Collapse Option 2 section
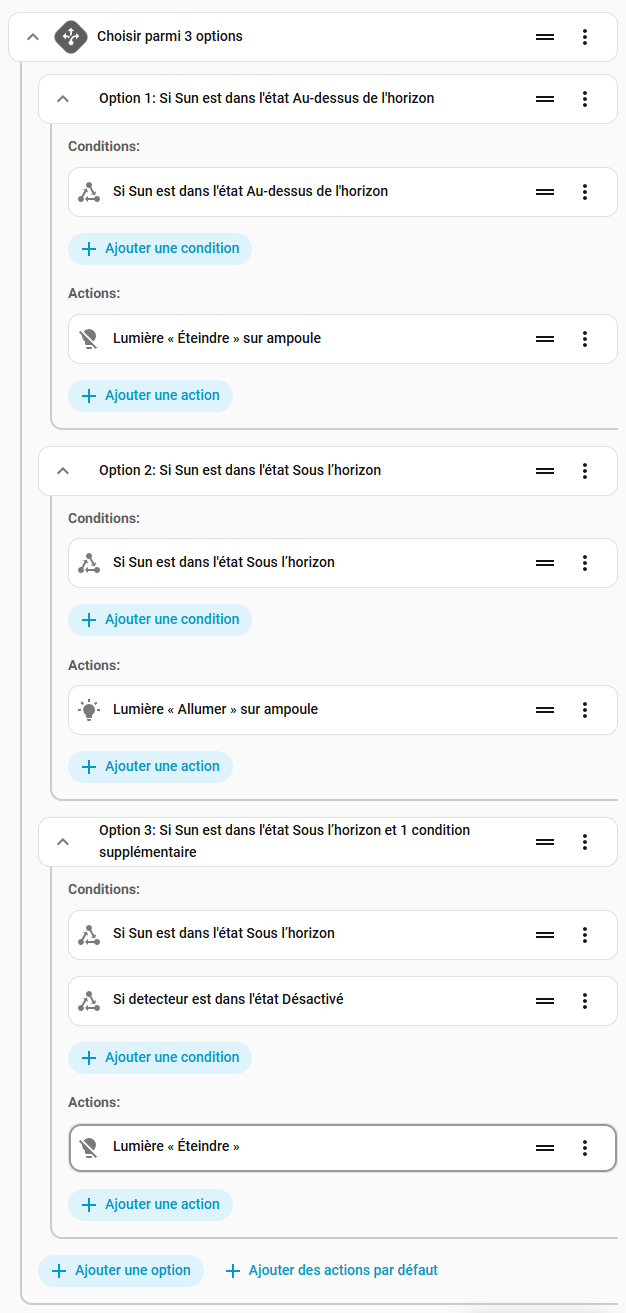The width and height of the screenshot is (626, 1313). click(x=63, y=471)
